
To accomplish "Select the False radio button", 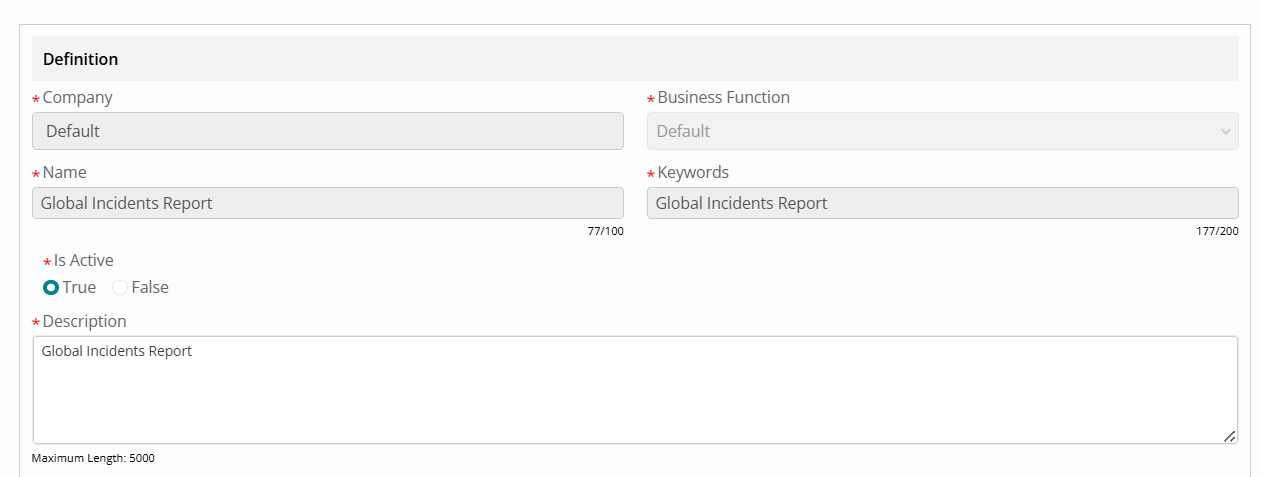I will [x=120, y=287].
